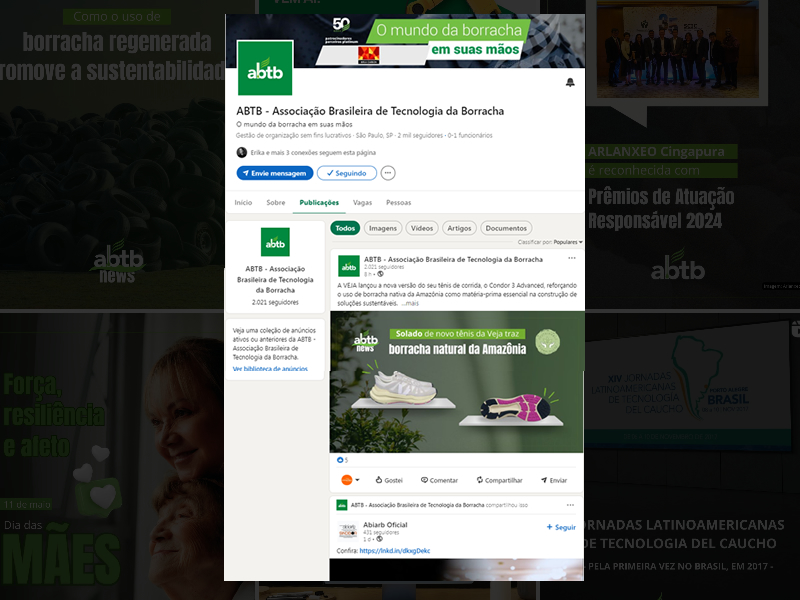Click the Envie mensagem button
800x600 pixels.
[274, 173]
